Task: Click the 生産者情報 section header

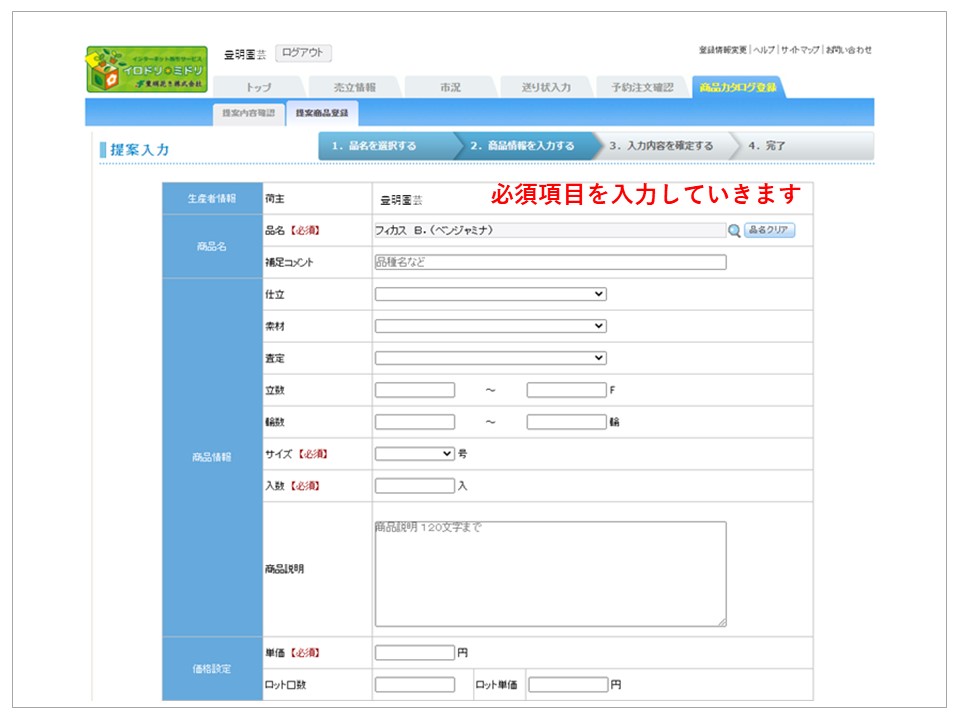Action: pos(212,198)
